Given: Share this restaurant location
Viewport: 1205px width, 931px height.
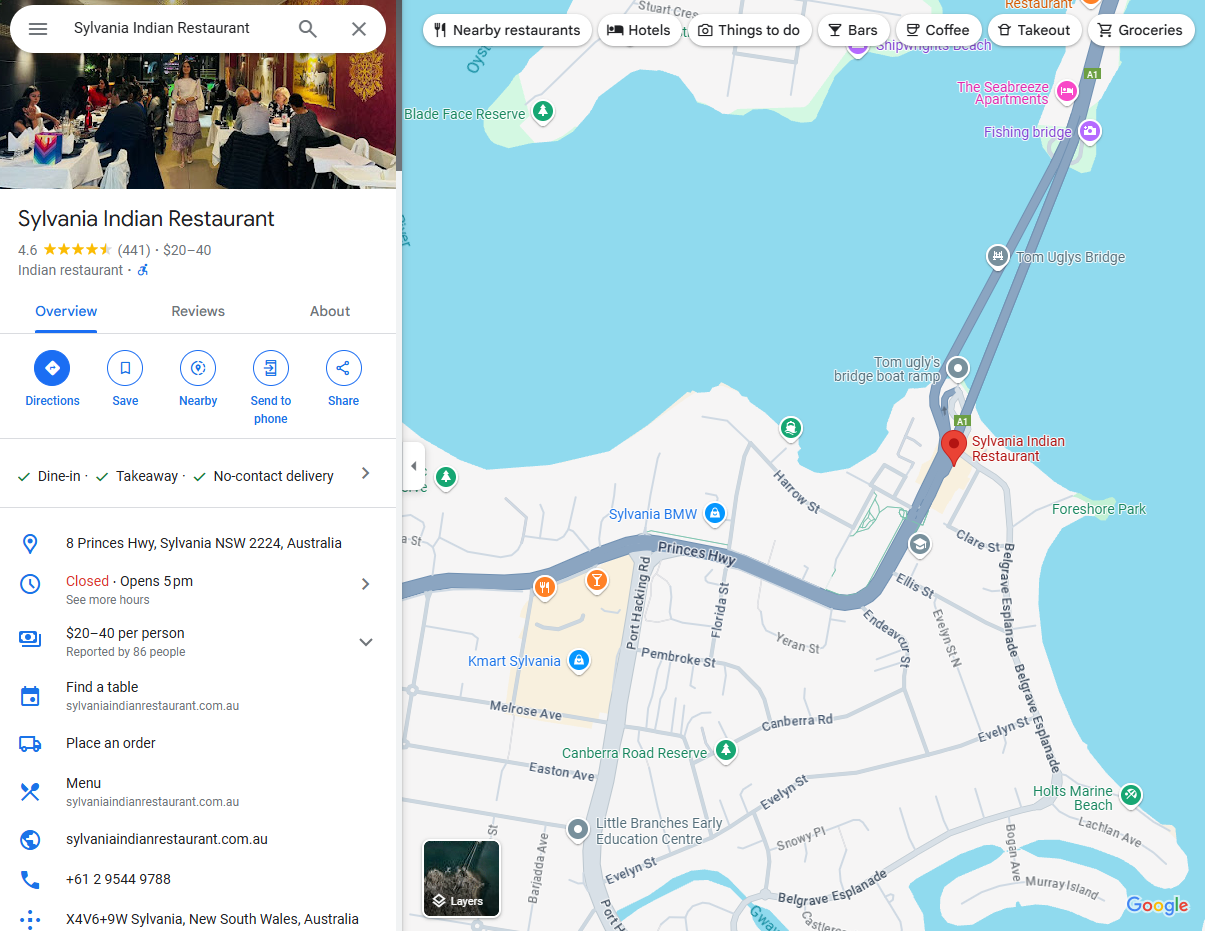Looking at the screenshot, I should click(343, 379).
